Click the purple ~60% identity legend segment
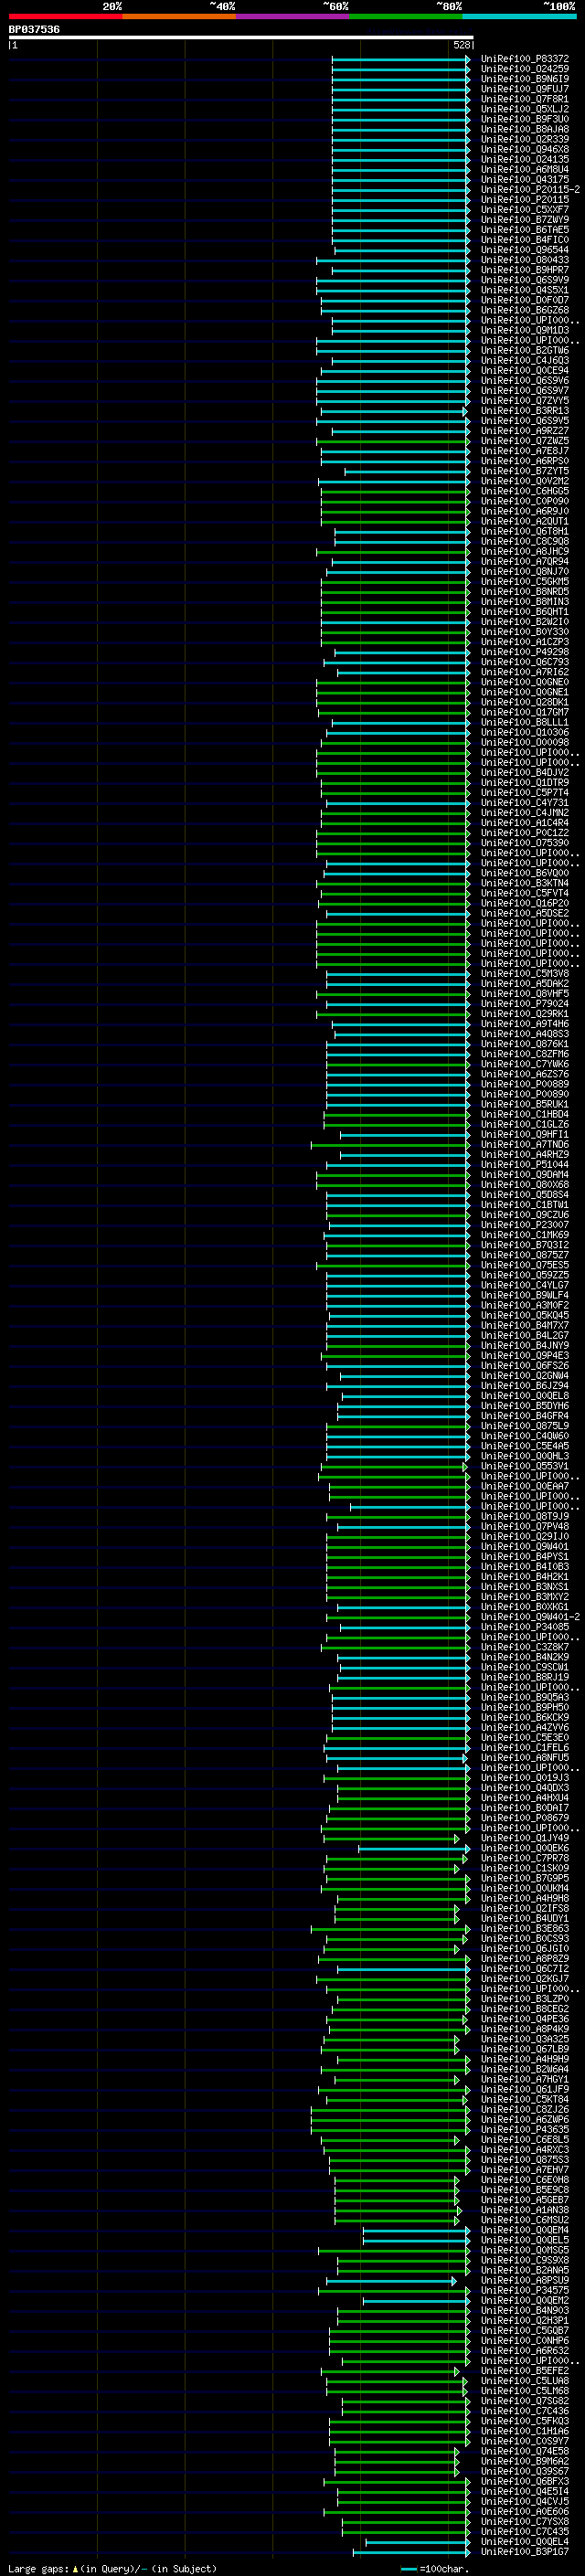The height and width of the screenshot is (2576, 585). click(292, 16)
